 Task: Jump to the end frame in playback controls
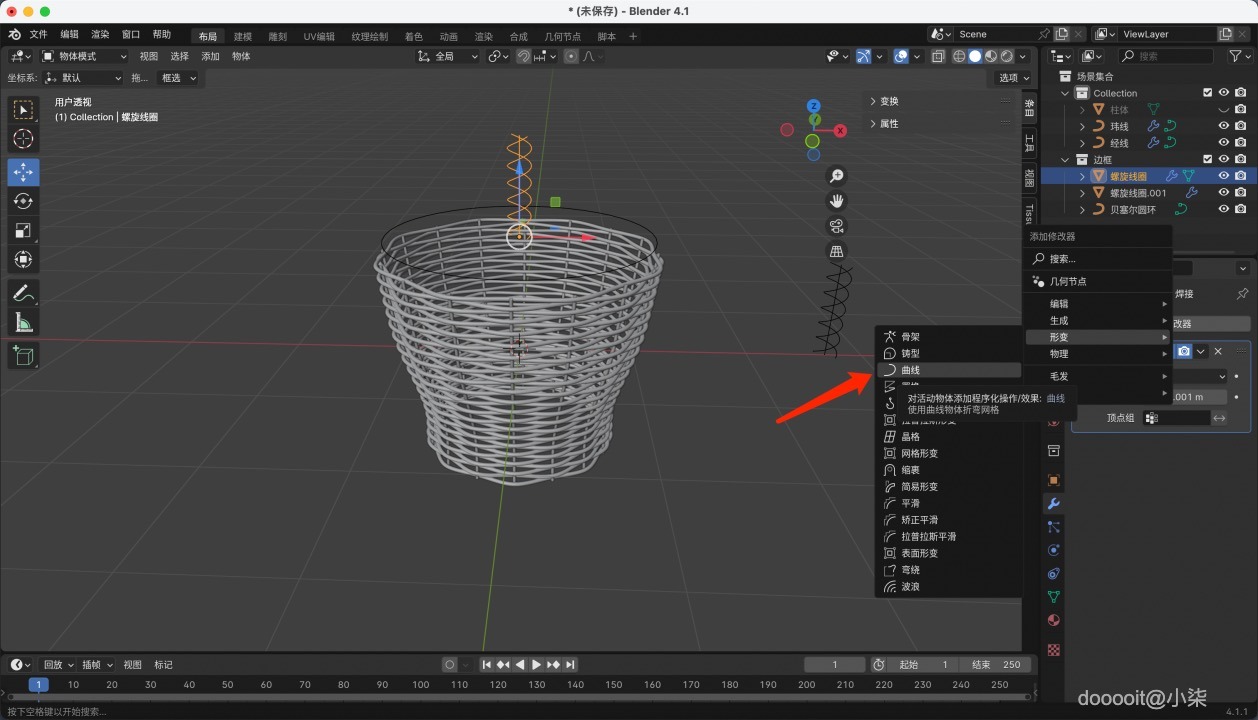(x=570, y=665)
